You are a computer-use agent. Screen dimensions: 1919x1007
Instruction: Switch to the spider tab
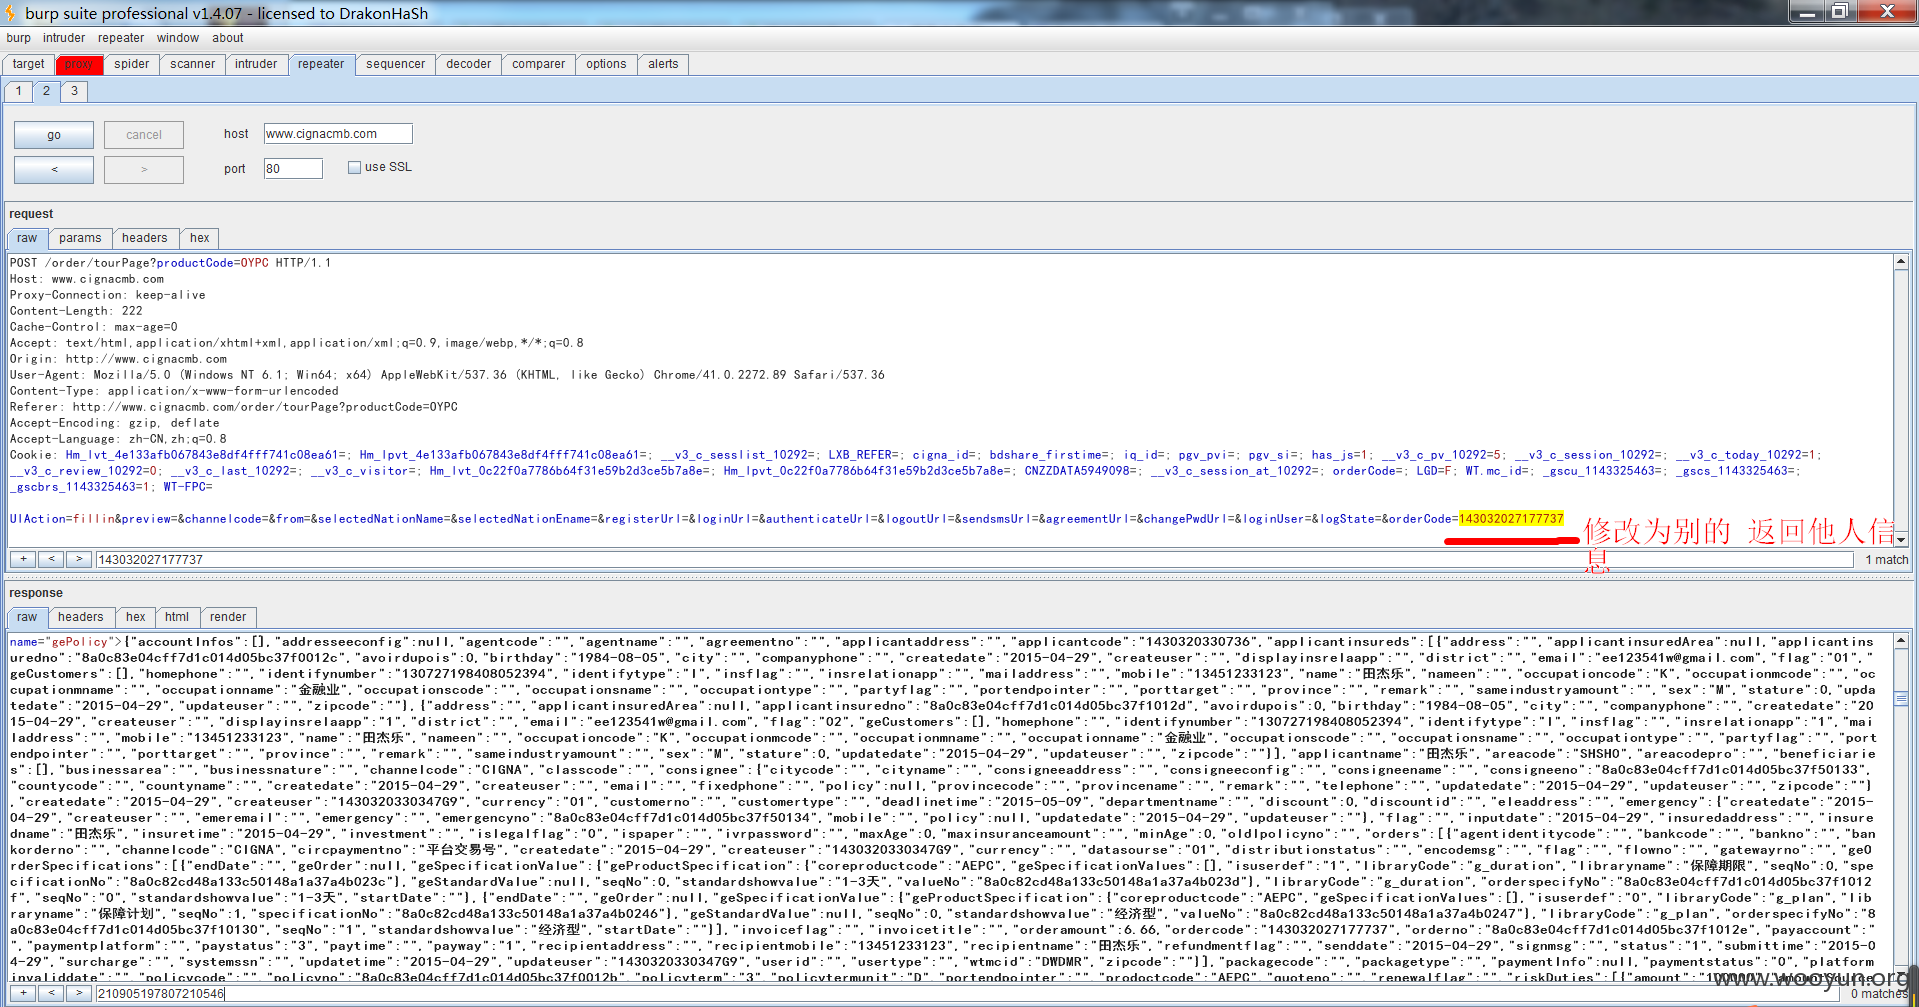(131, 64)
